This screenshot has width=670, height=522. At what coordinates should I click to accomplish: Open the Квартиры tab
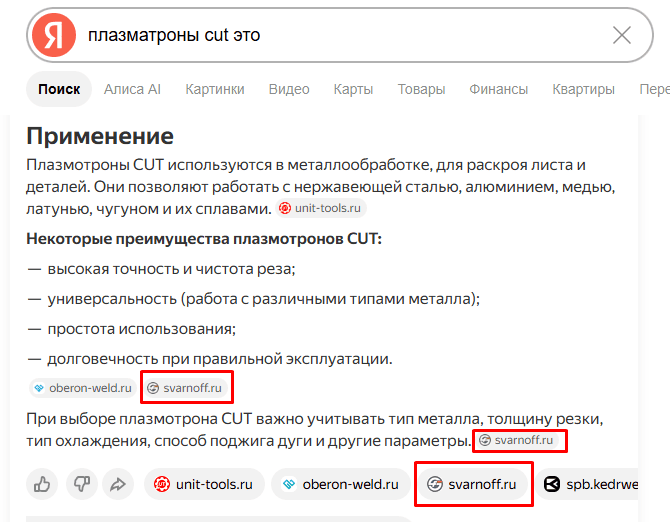click(x=583, y=89)
